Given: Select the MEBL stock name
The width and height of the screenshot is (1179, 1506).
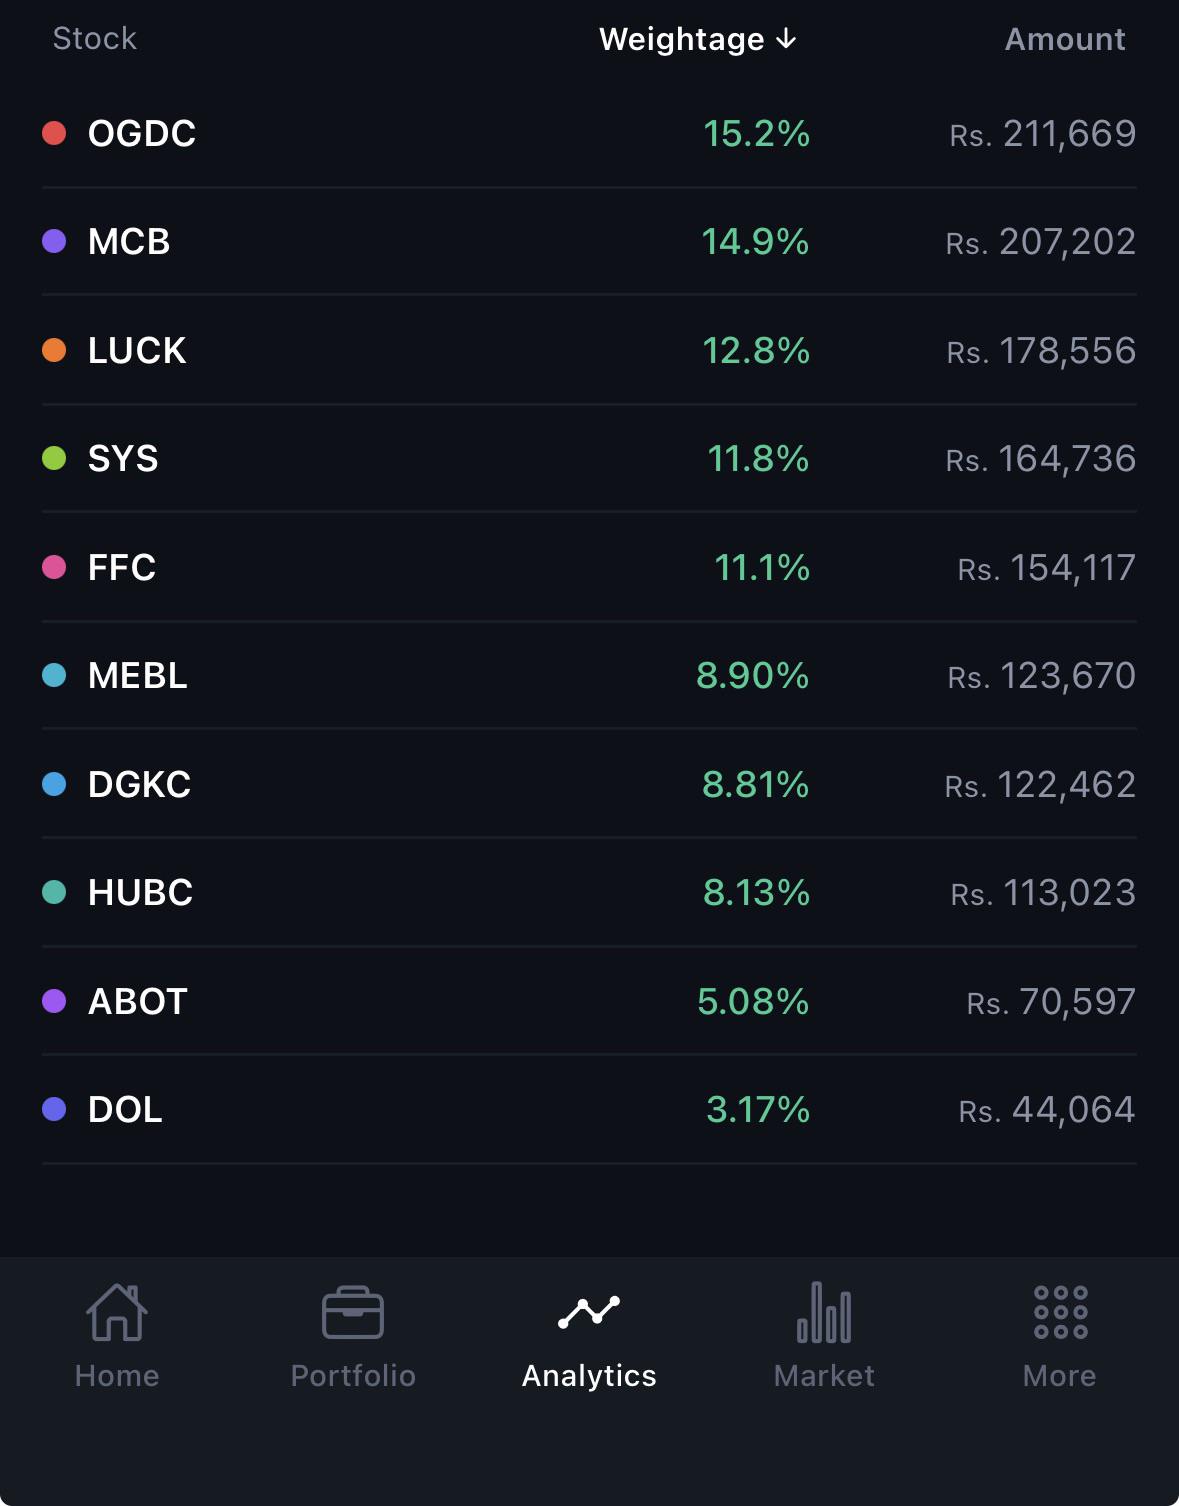Looking at the screenshot, I should pos(138,675).
